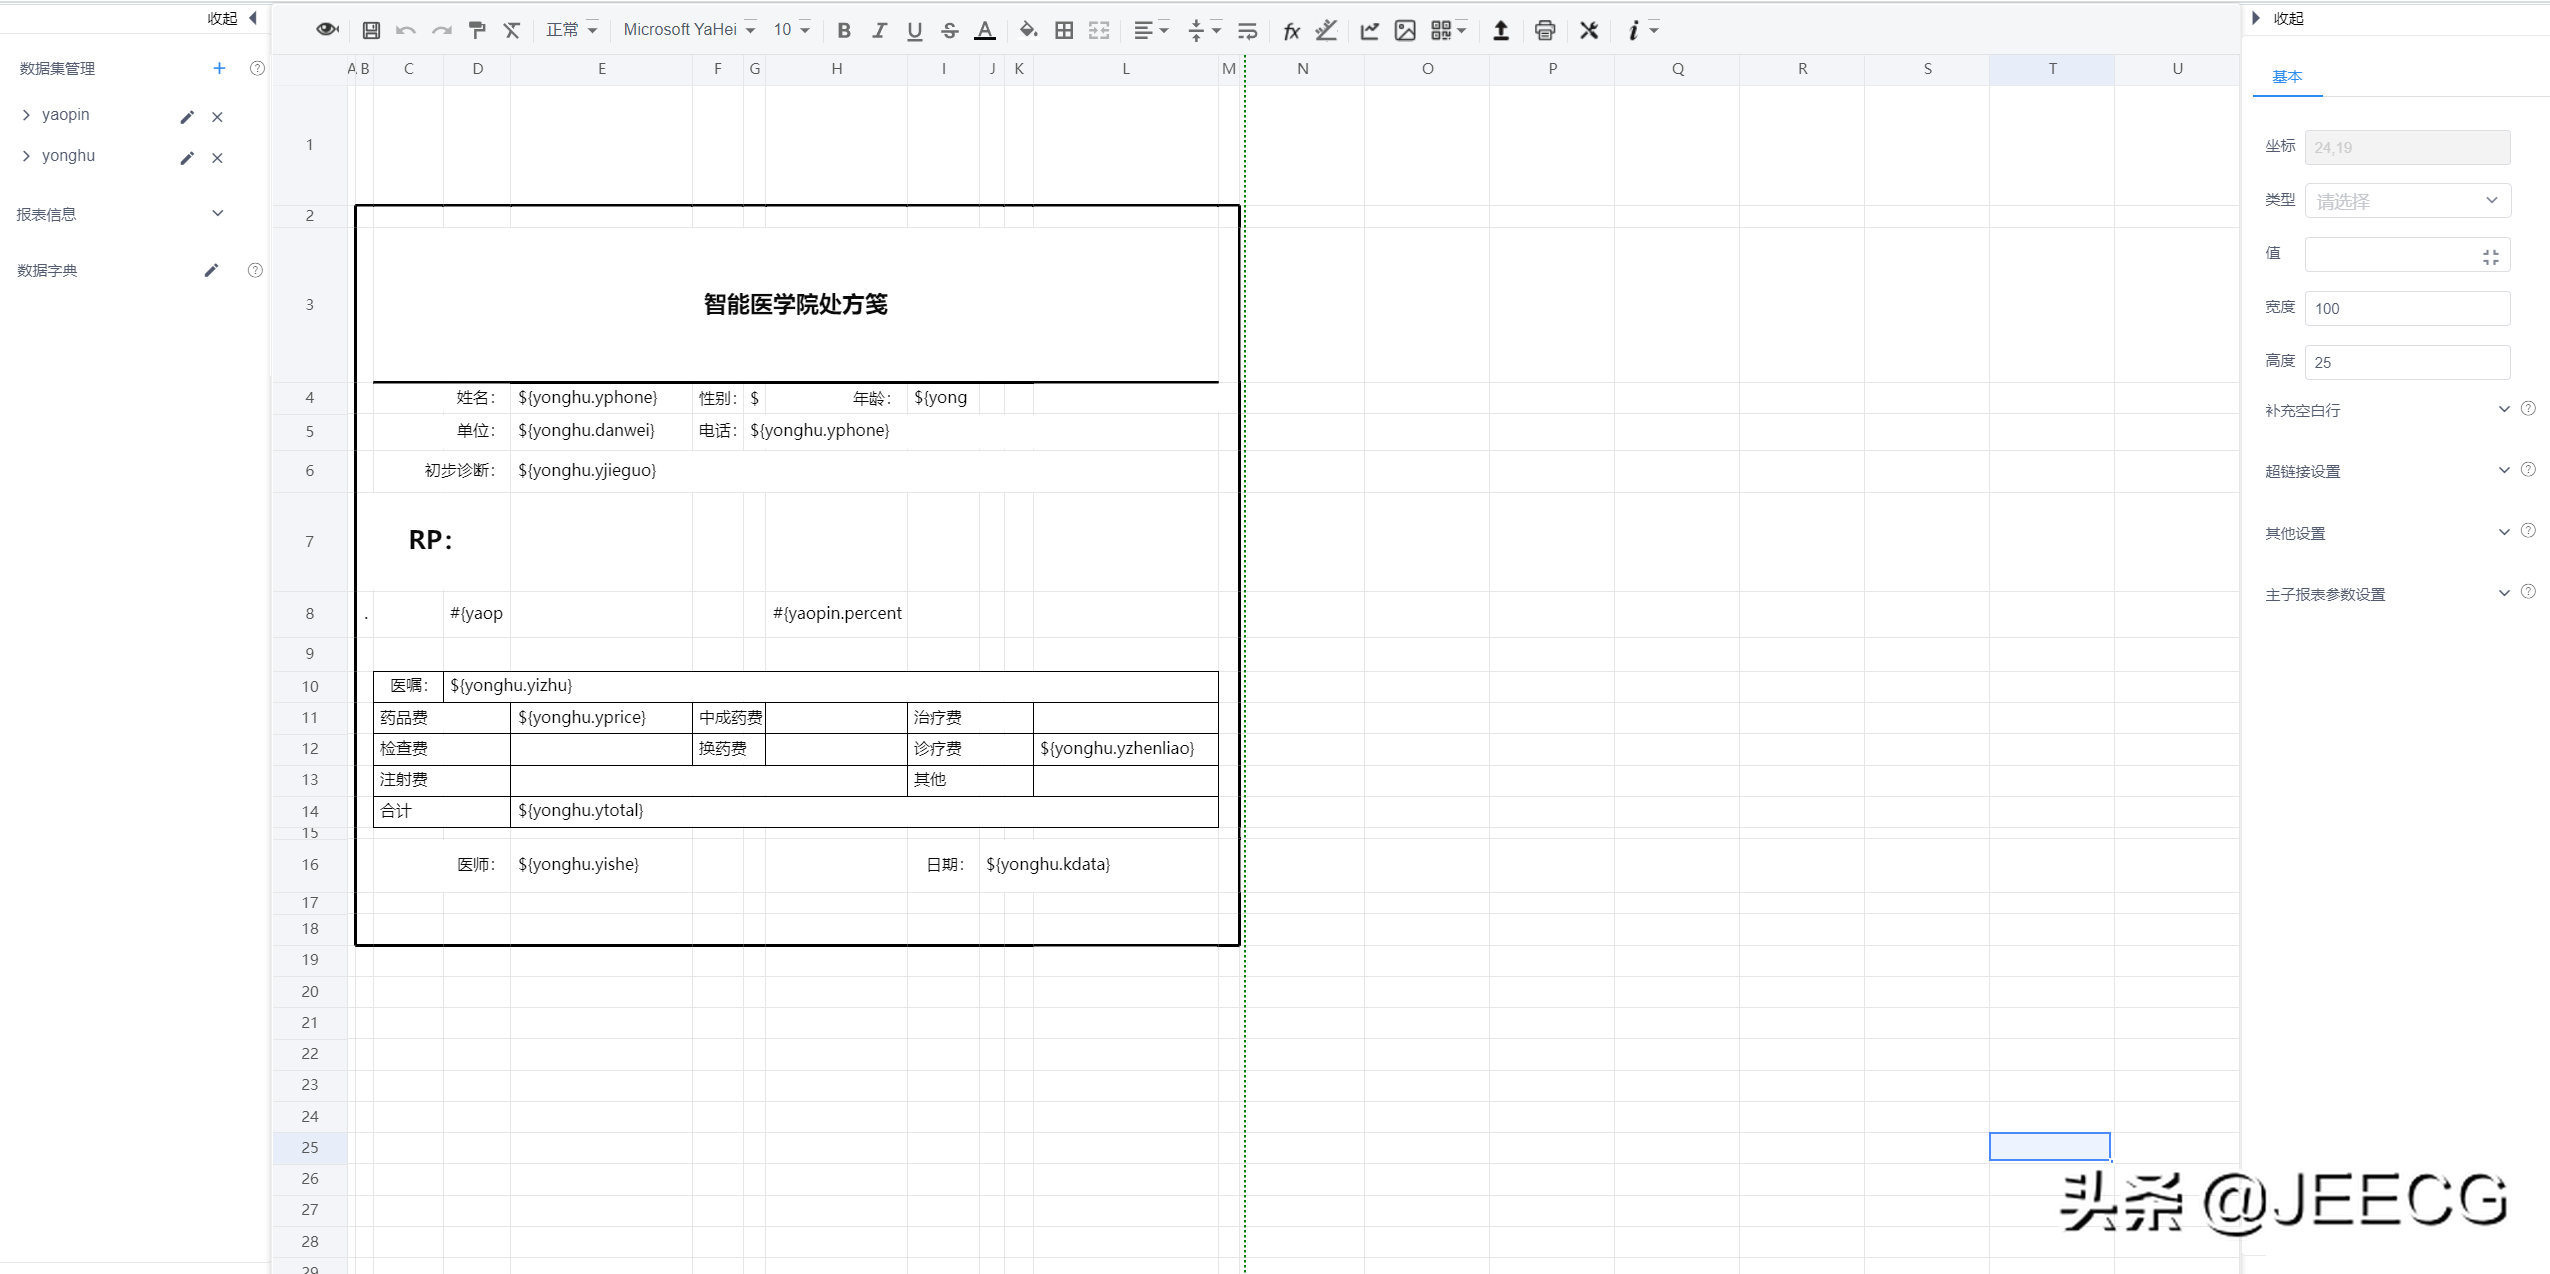Toggle italic formatting

878,30
